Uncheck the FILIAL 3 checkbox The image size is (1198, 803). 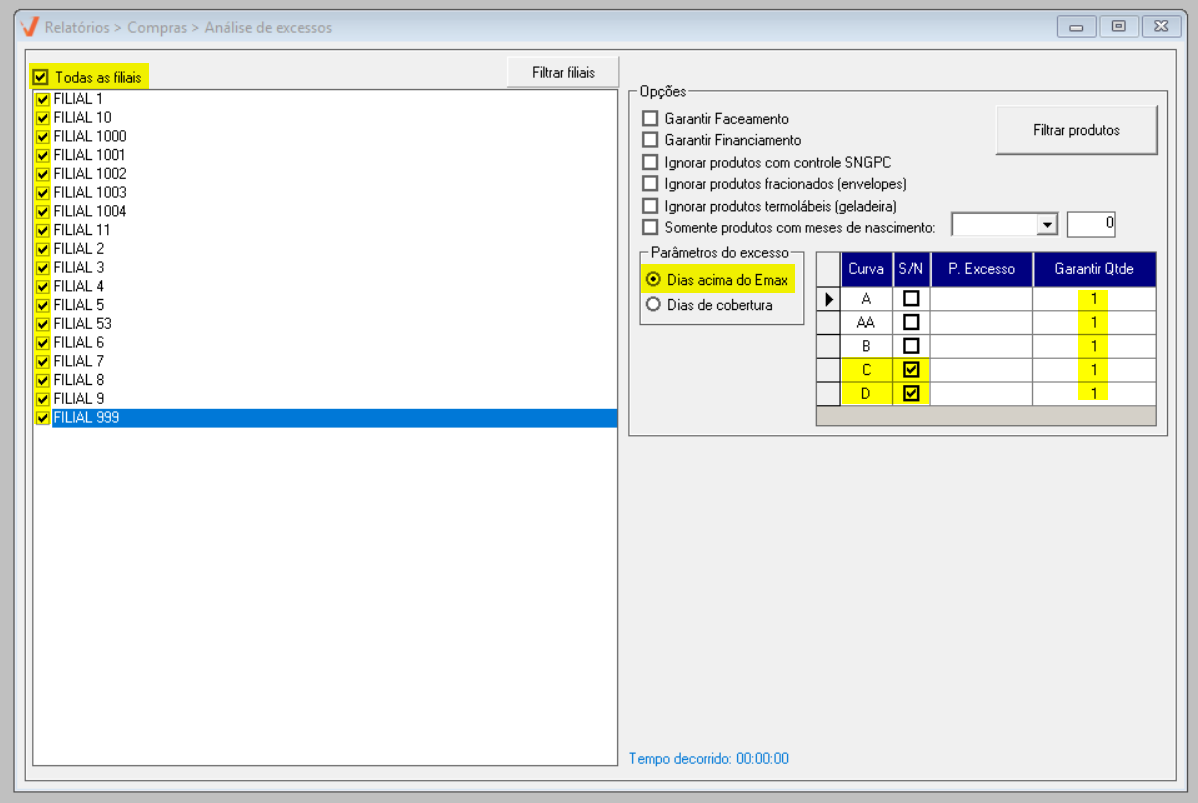click(43, 267)
